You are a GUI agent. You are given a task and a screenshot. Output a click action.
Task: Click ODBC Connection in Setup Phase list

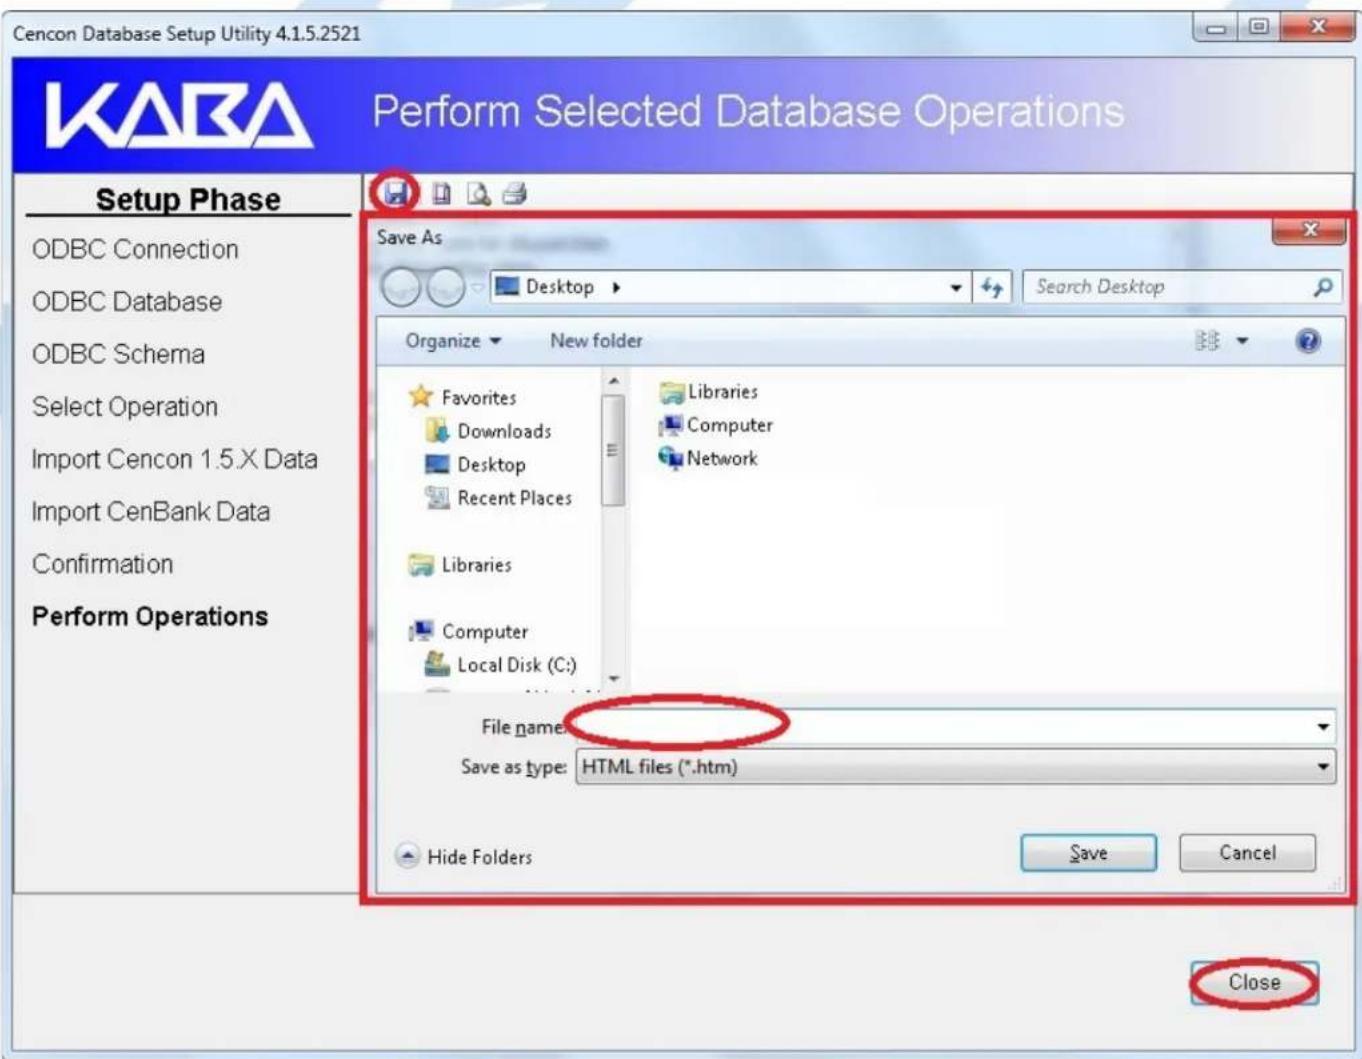(x=135, y=249)
